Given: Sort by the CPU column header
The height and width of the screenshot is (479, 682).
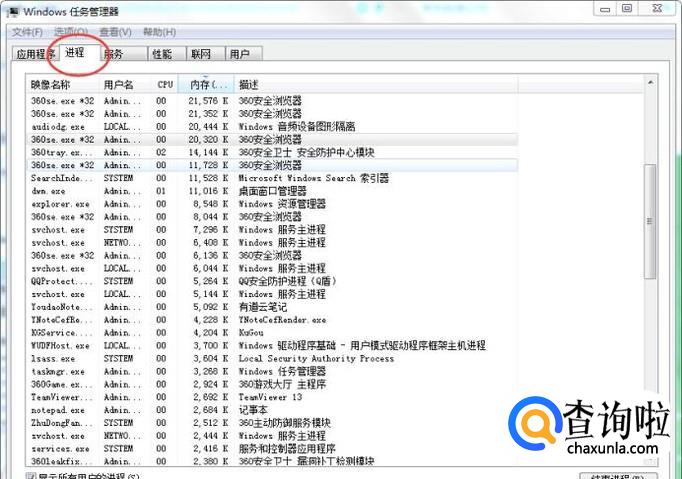Looking at the screenshot, I should (x=165, y=85).
